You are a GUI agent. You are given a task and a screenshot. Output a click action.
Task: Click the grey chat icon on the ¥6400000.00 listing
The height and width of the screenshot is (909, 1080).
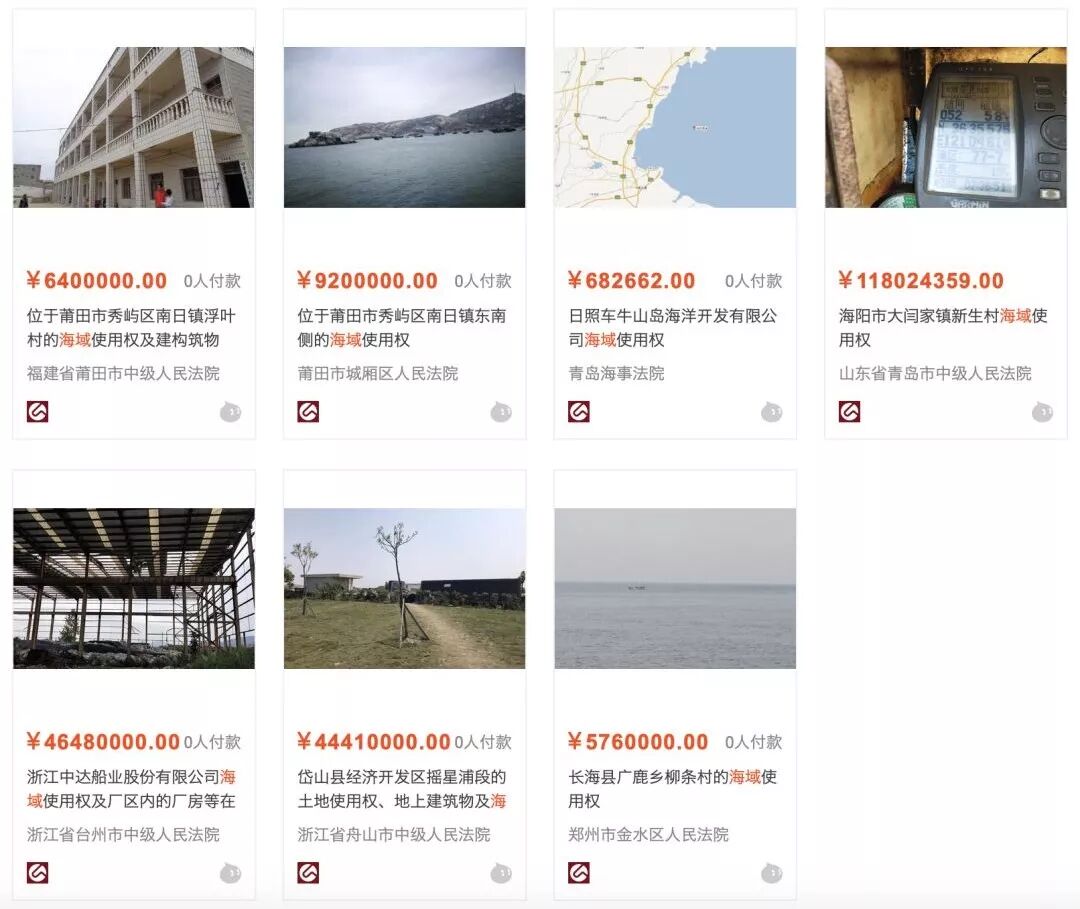231,412
